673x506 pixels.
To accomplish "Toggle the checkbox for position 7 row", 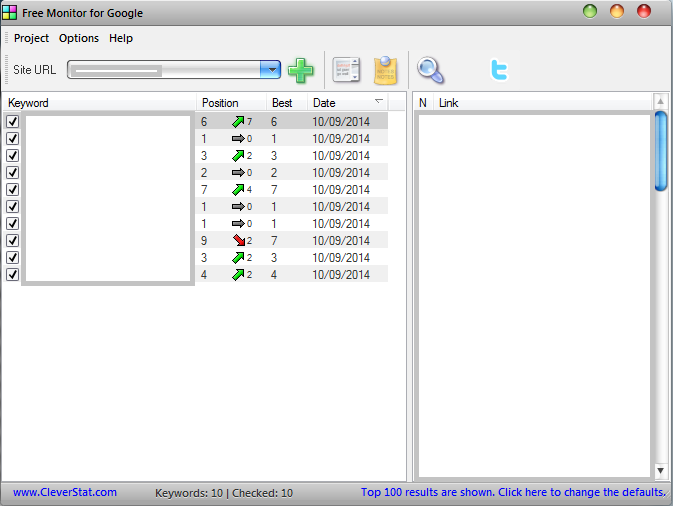I will click(x=12, y=189).
